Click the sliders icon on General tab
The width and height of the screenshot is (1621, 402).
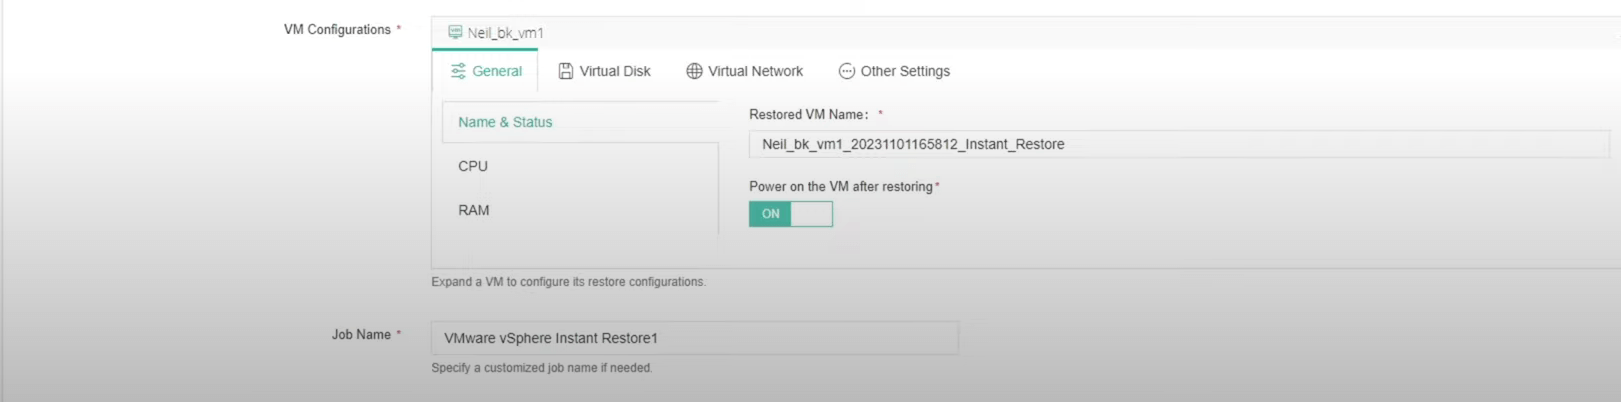tap(458, 71)
